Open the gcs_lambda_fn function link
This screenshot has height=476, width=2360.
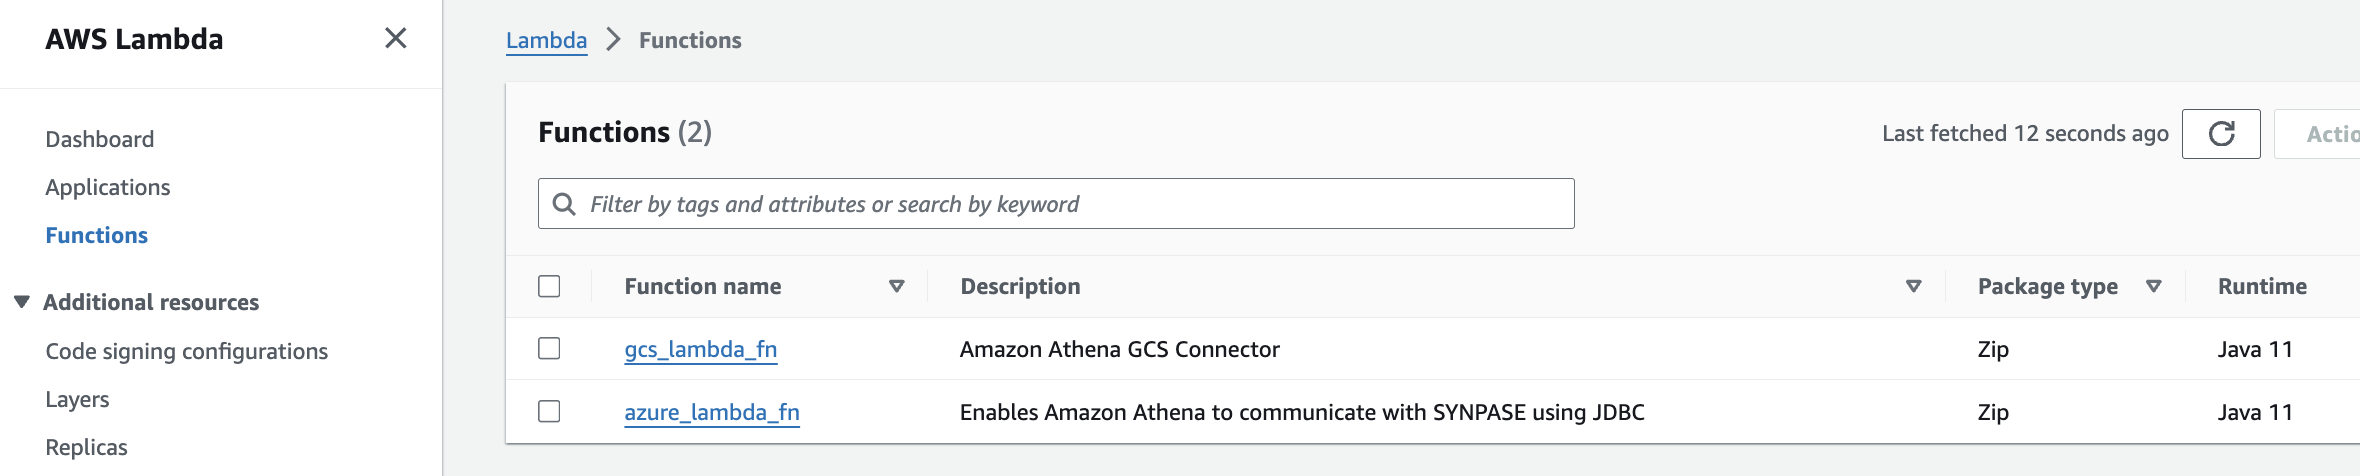tap(700, 349)
